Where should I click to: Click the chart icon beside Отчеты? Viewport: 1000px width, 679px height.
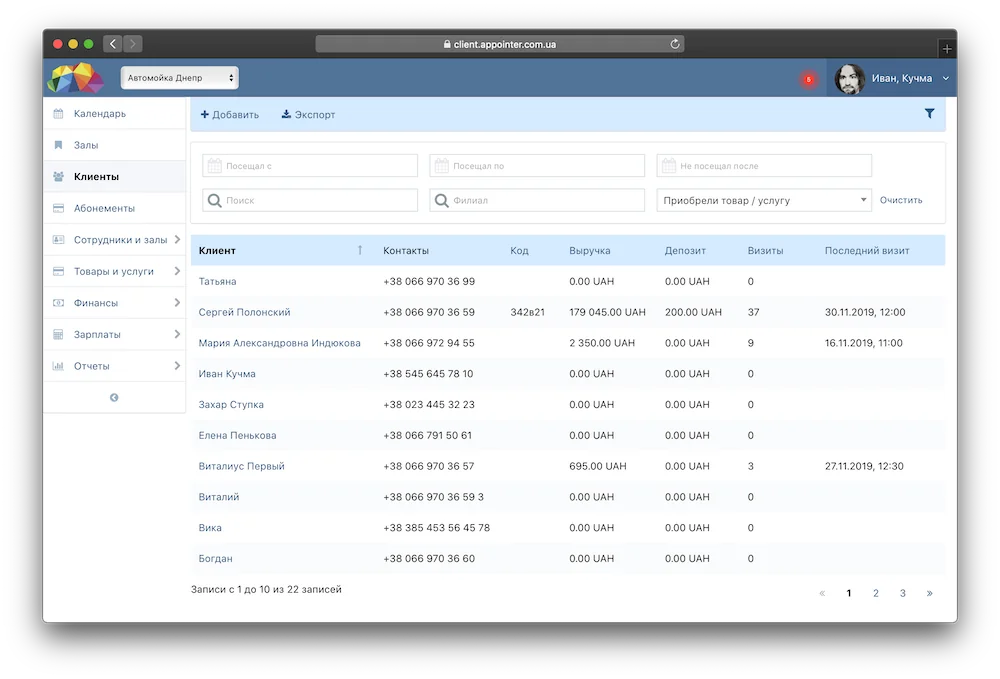click(x=58, y=366)
